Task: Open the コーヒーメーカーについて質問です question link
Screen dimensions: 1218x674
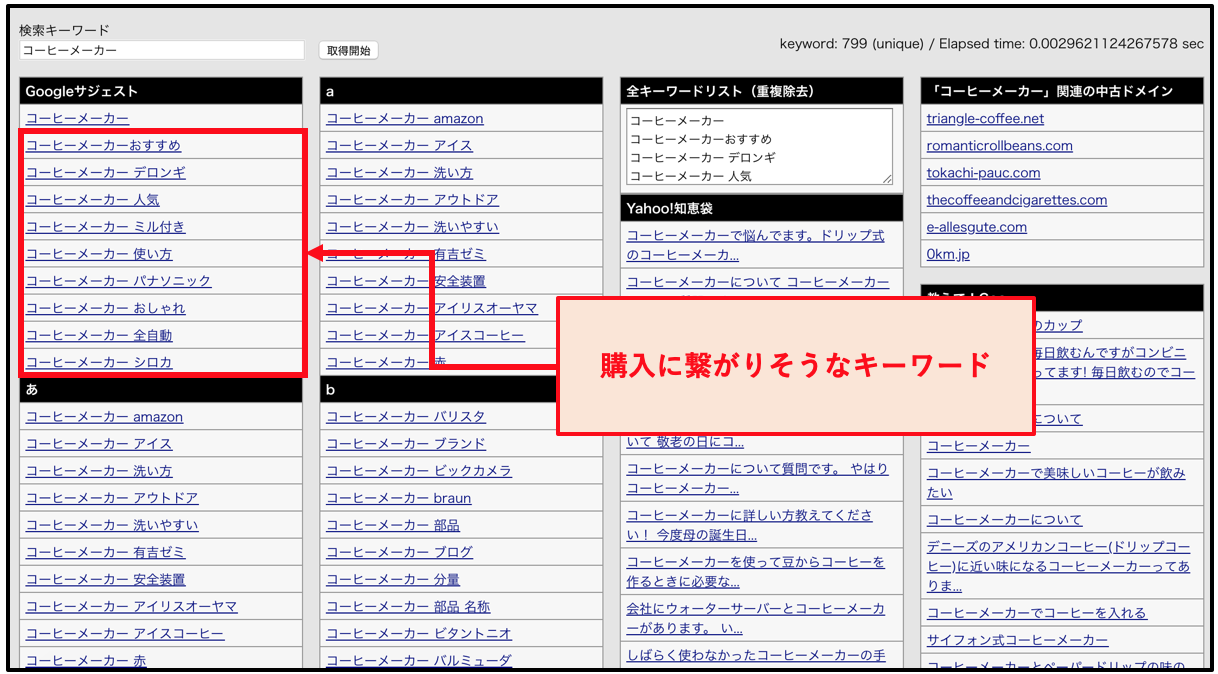Action: 757,479
